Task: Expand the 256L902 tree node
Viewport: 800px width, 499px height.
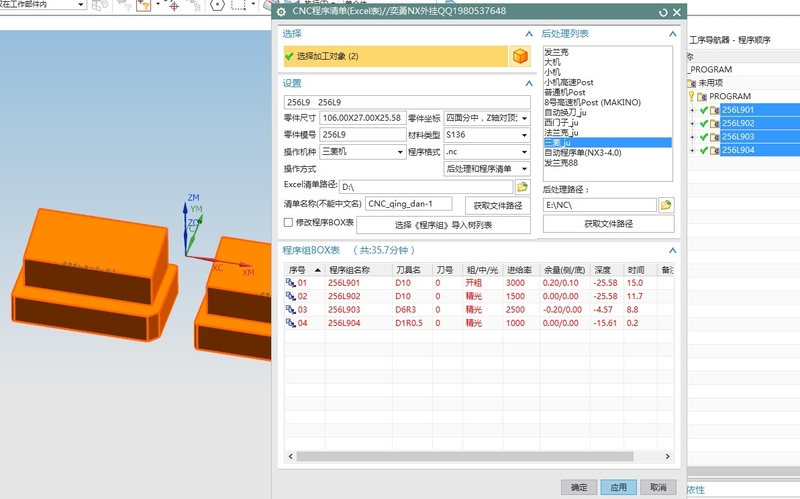Action: (x=692, y=123)
